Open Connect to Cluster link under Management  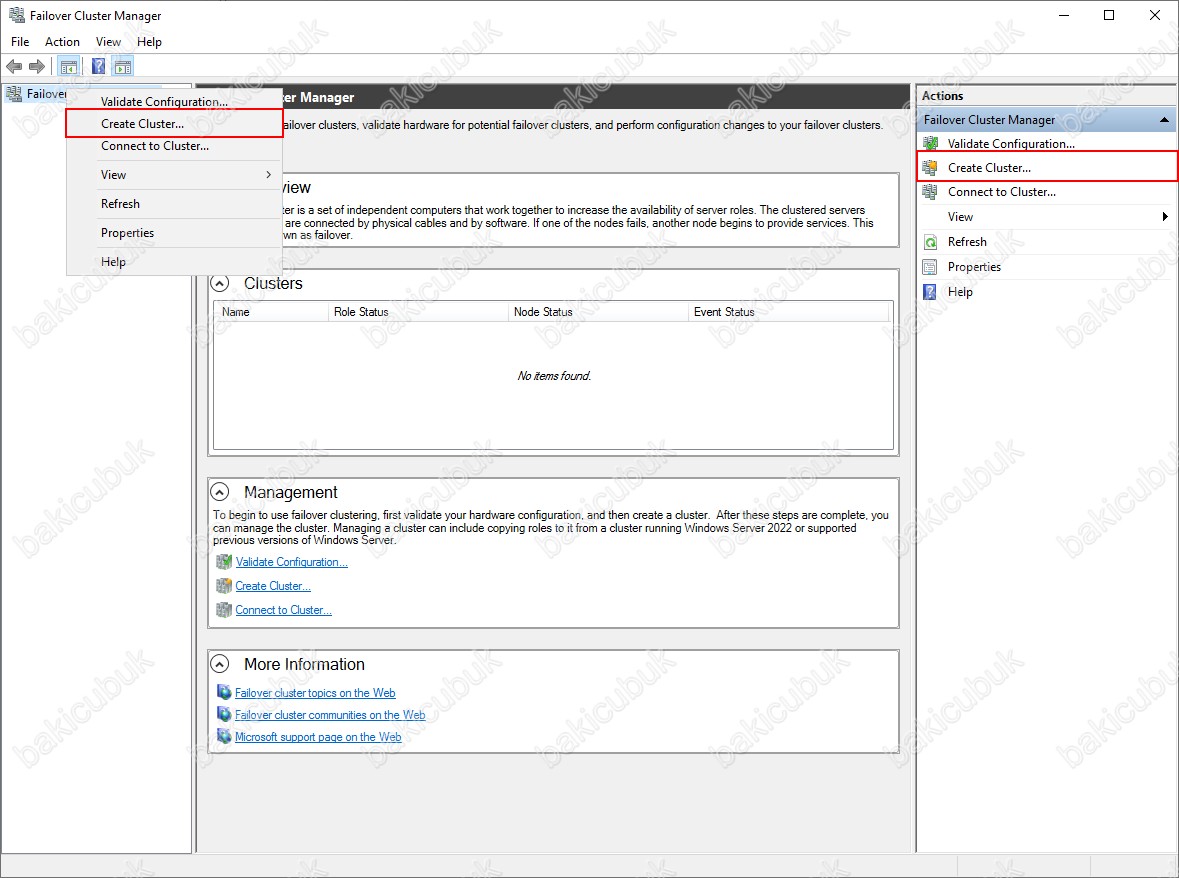(x=283, y=610)
